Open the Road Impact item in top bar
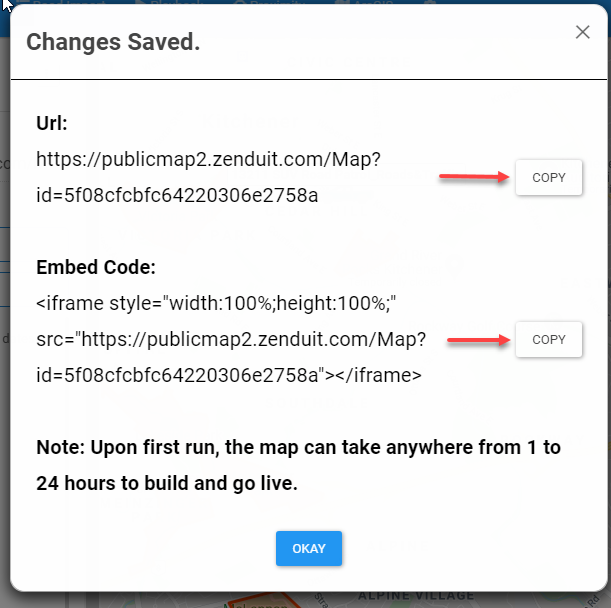Image resolution: width=611 pixels, height=608 pixels. (x=60, y=2)
